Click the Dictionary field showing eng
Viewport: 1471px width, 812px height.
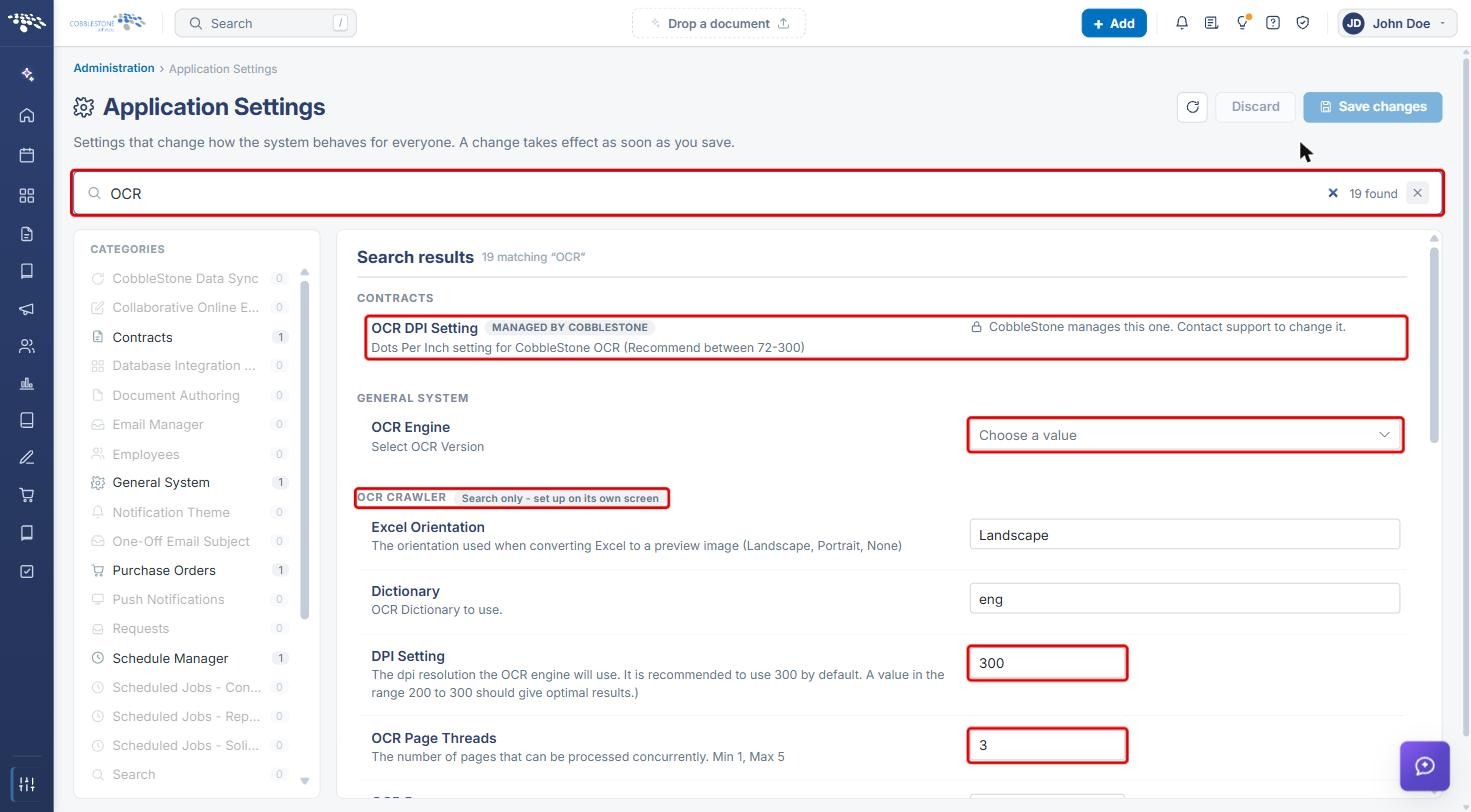1185,598
